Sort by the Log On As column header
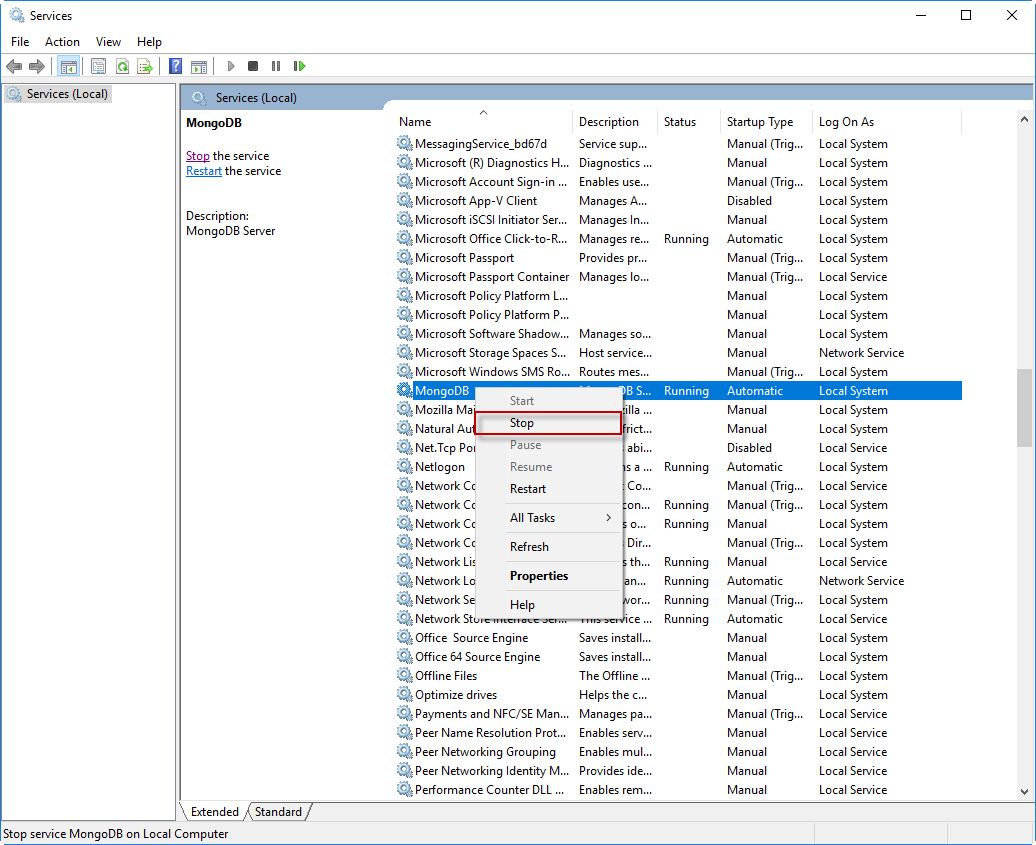 [887, 122]
